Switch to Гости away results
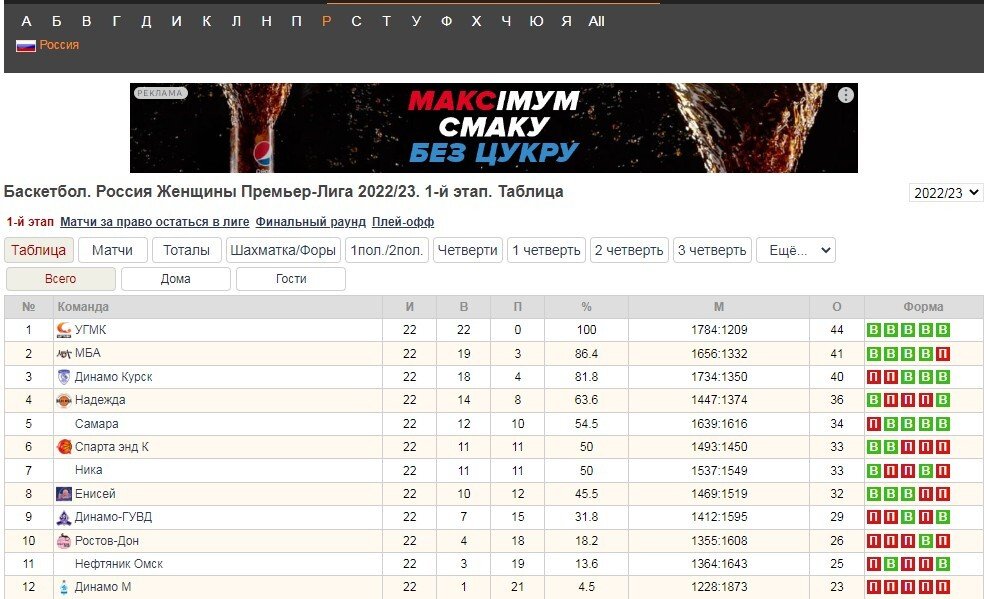 291,279
